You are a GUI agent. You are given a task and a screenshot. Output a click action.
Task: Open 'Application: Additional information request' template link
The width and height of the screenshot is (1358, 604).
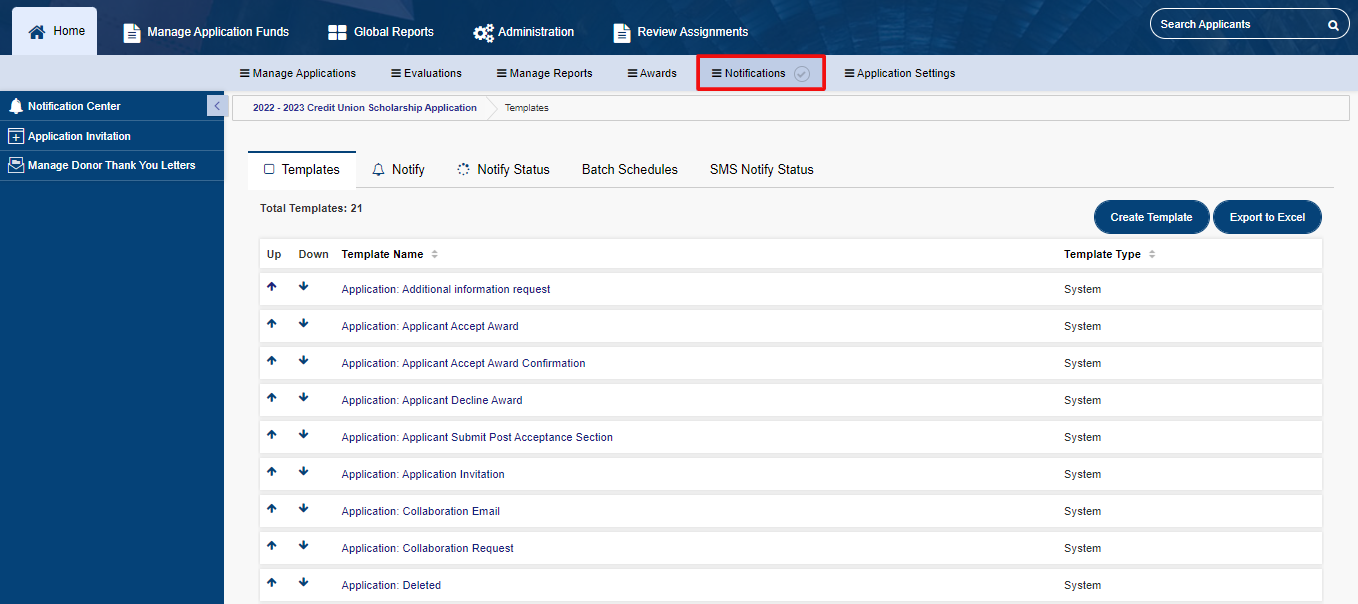click(x=446, y=289)
